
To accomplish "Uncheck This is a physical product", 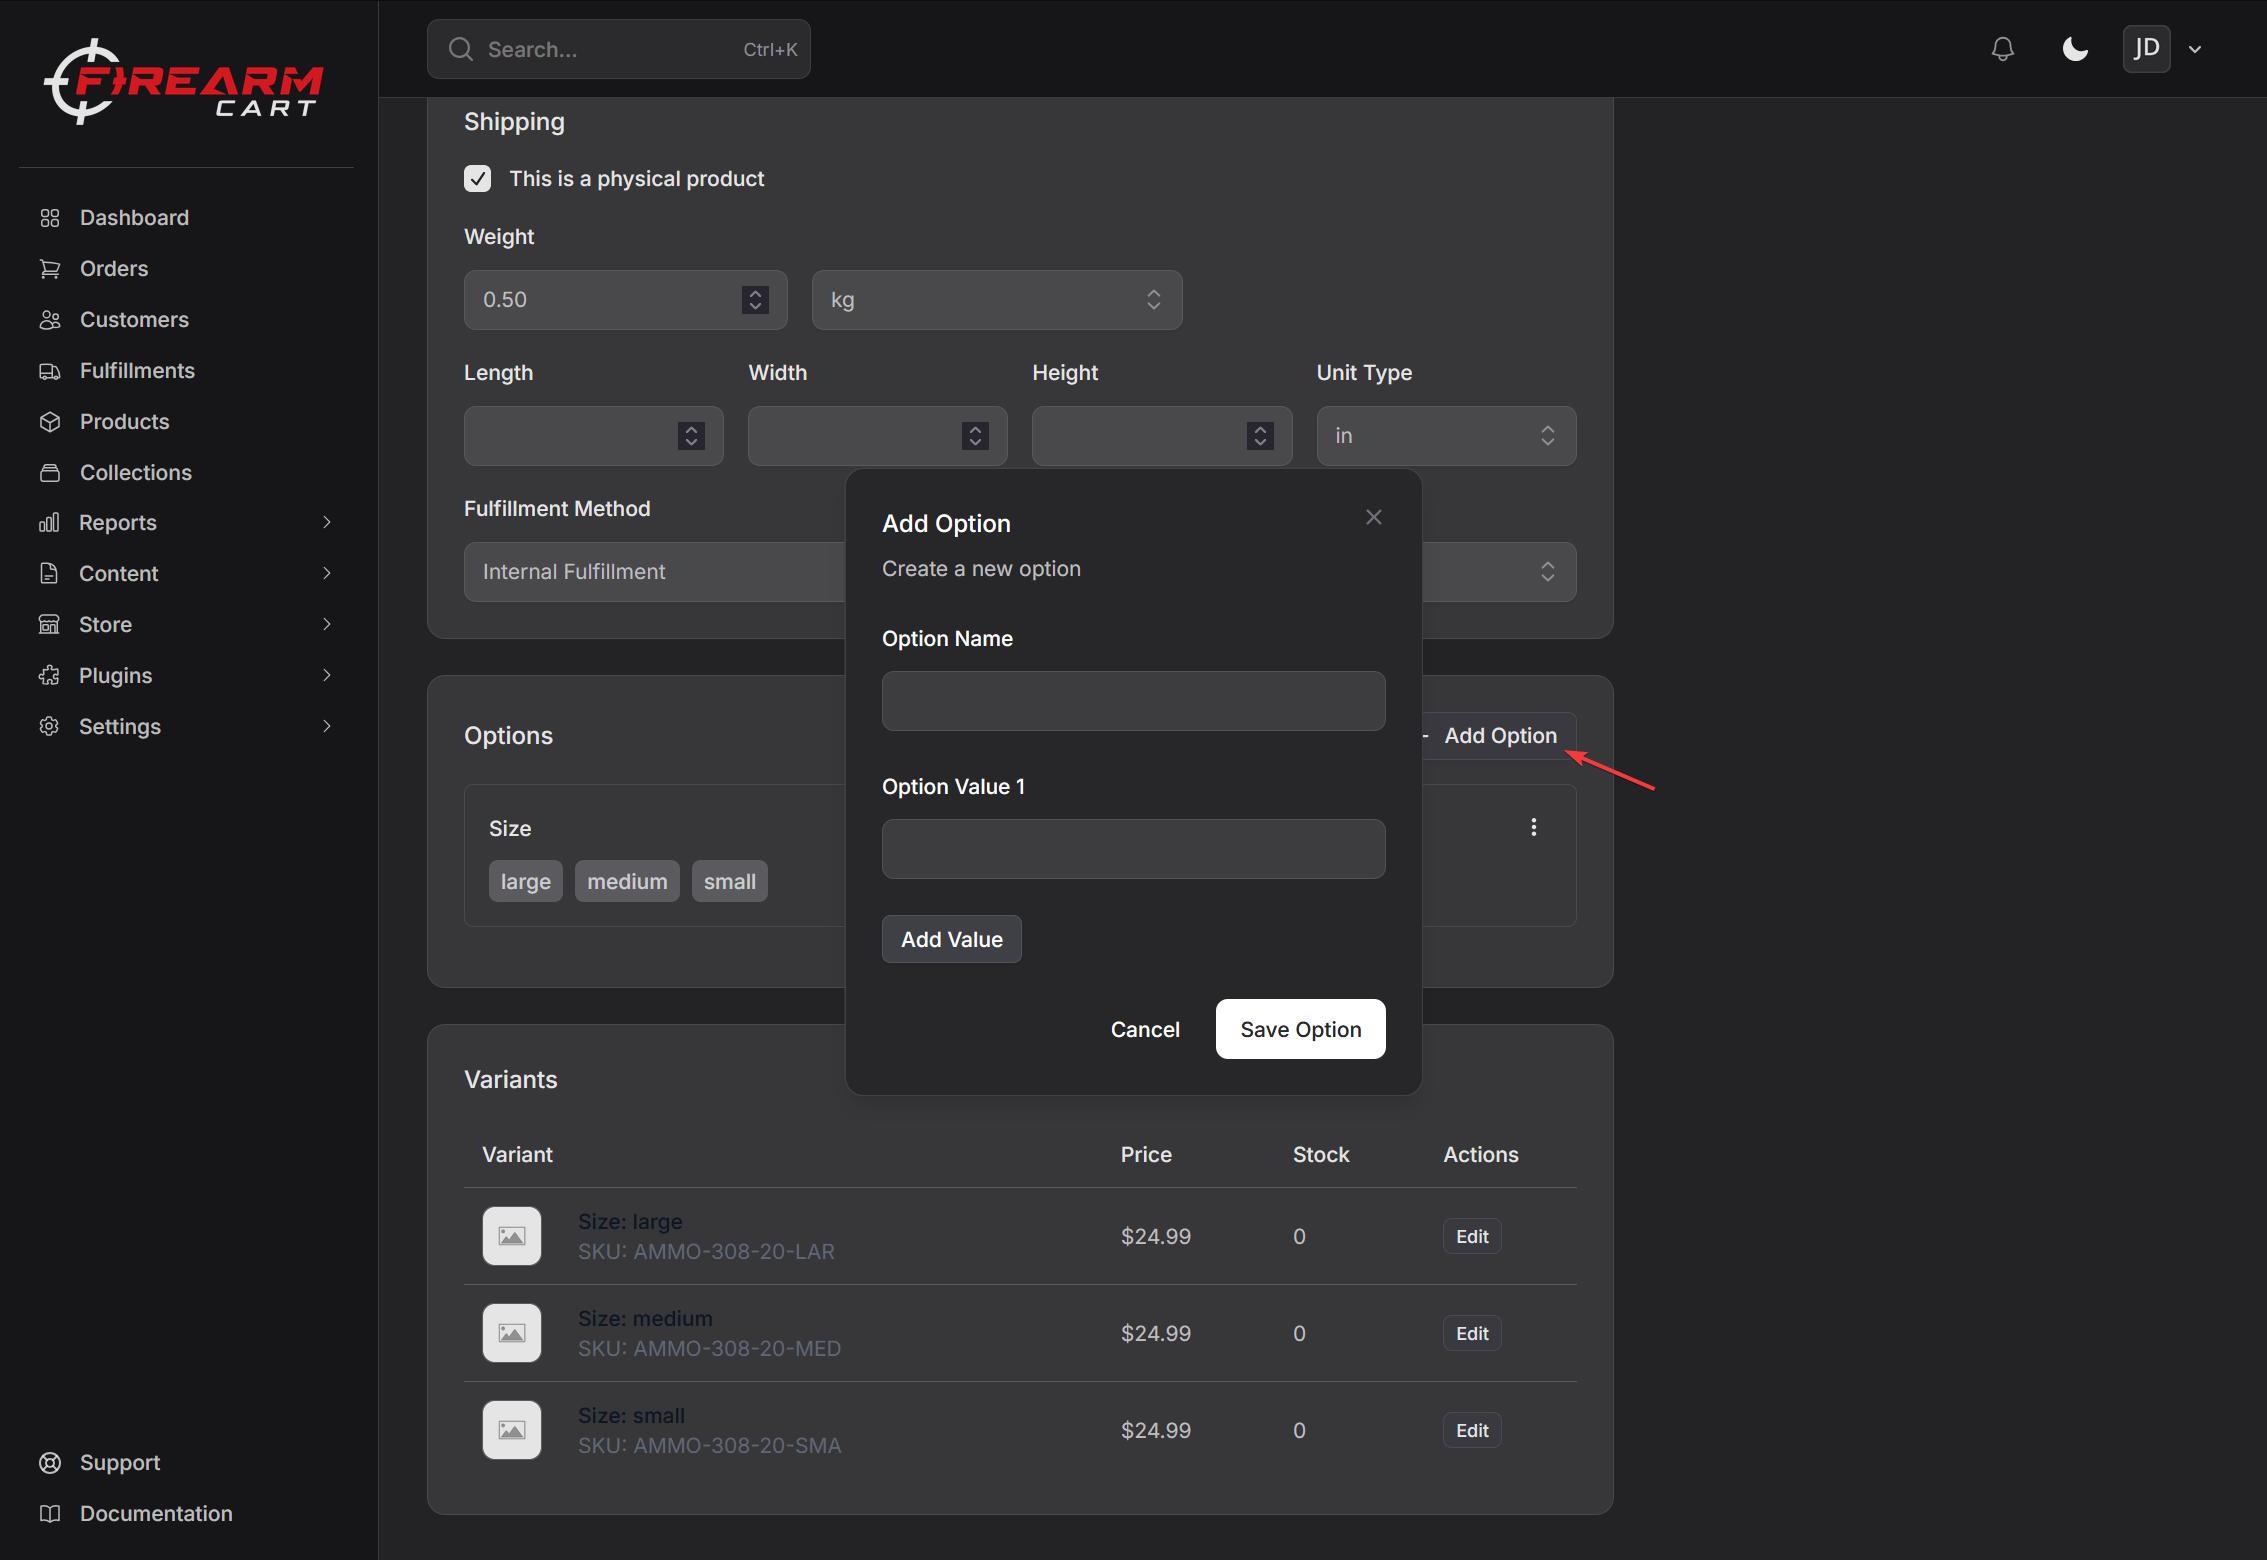I will point(477,179).
